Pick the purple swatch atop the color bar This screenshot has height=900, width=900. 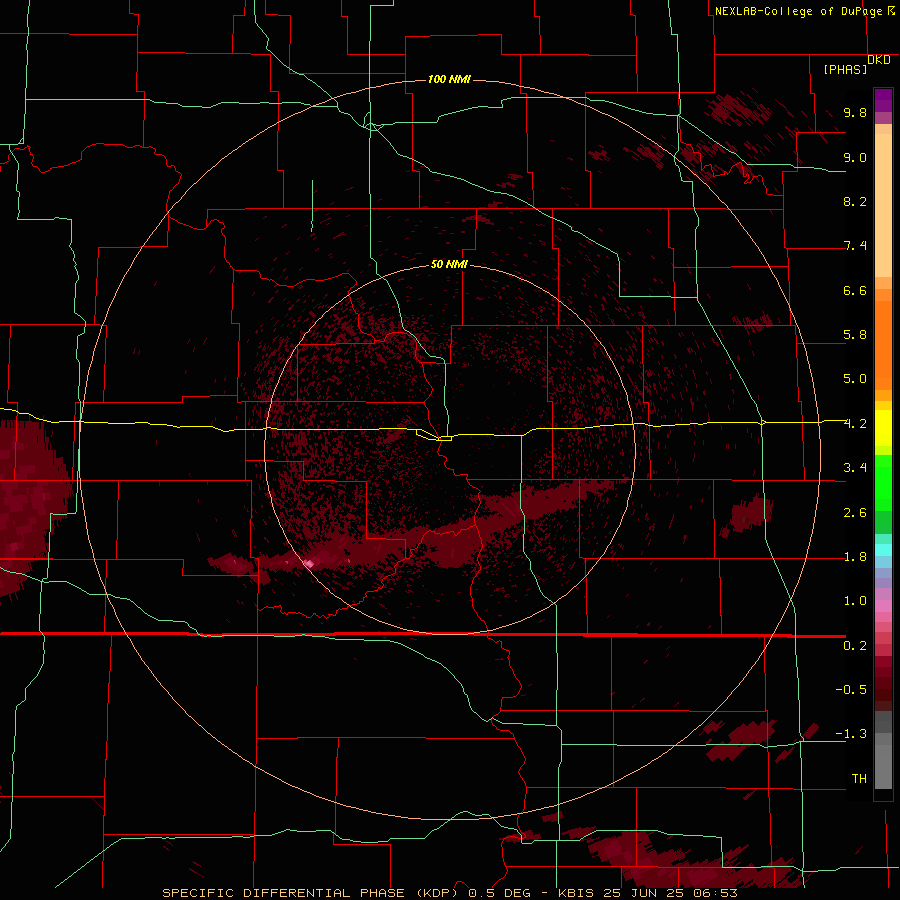pos(883,100)
